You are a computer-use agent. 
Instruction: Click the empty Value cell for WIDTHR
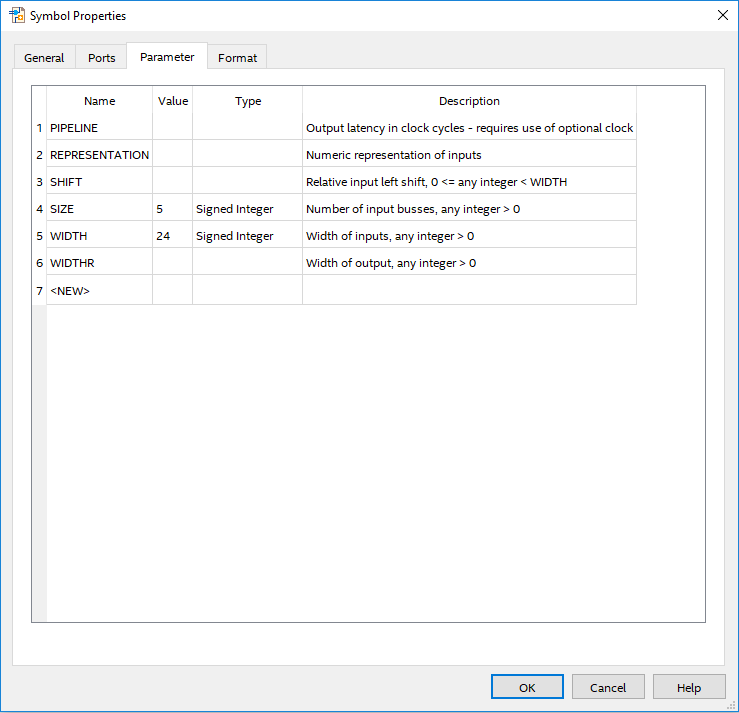[172, 262]
